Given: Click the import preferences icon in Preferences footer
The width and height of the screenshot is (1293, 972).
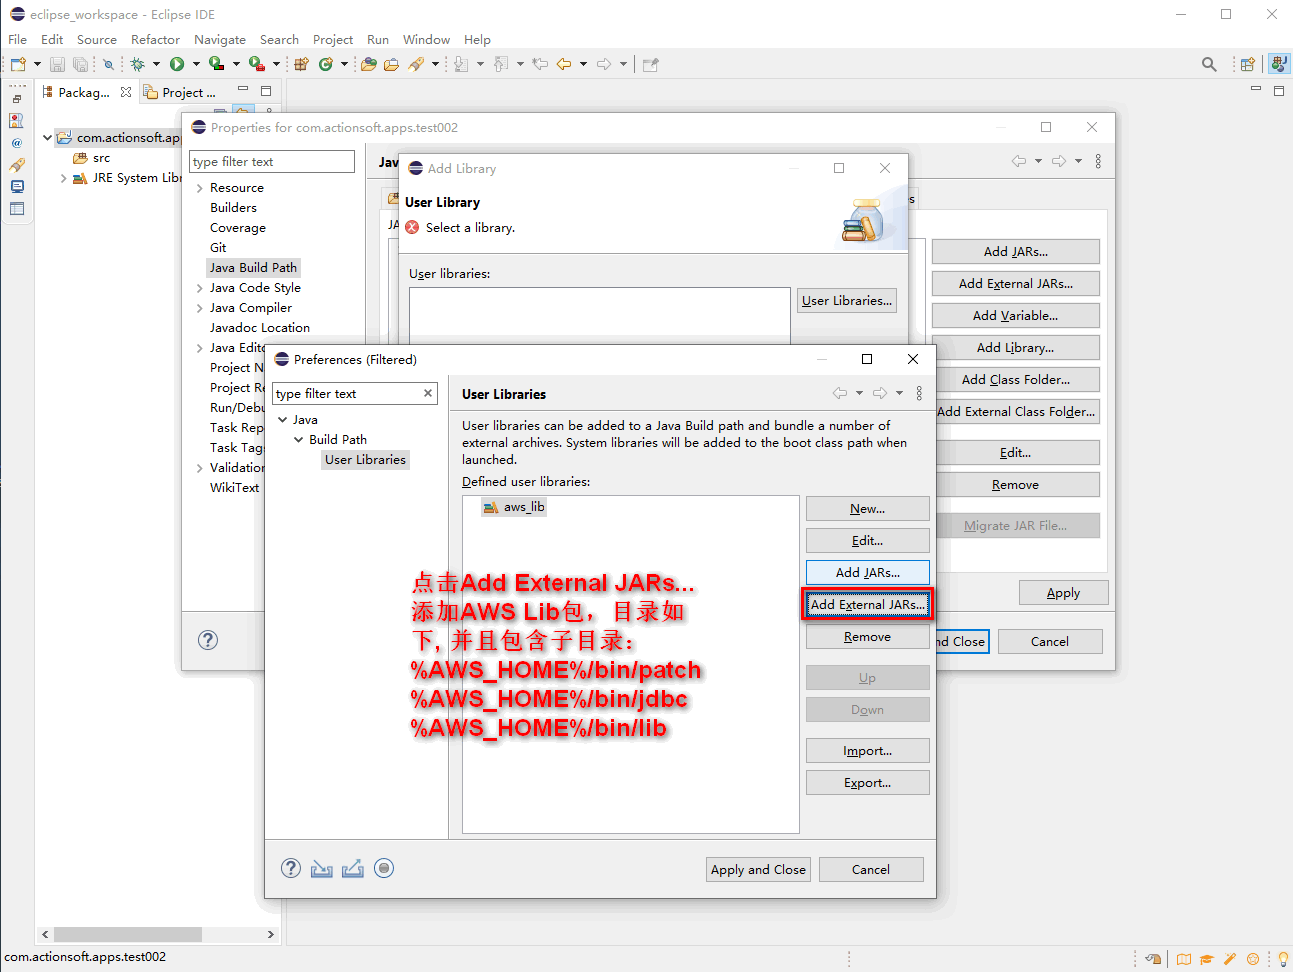Looking at the screenshot, I should point(321,868).
